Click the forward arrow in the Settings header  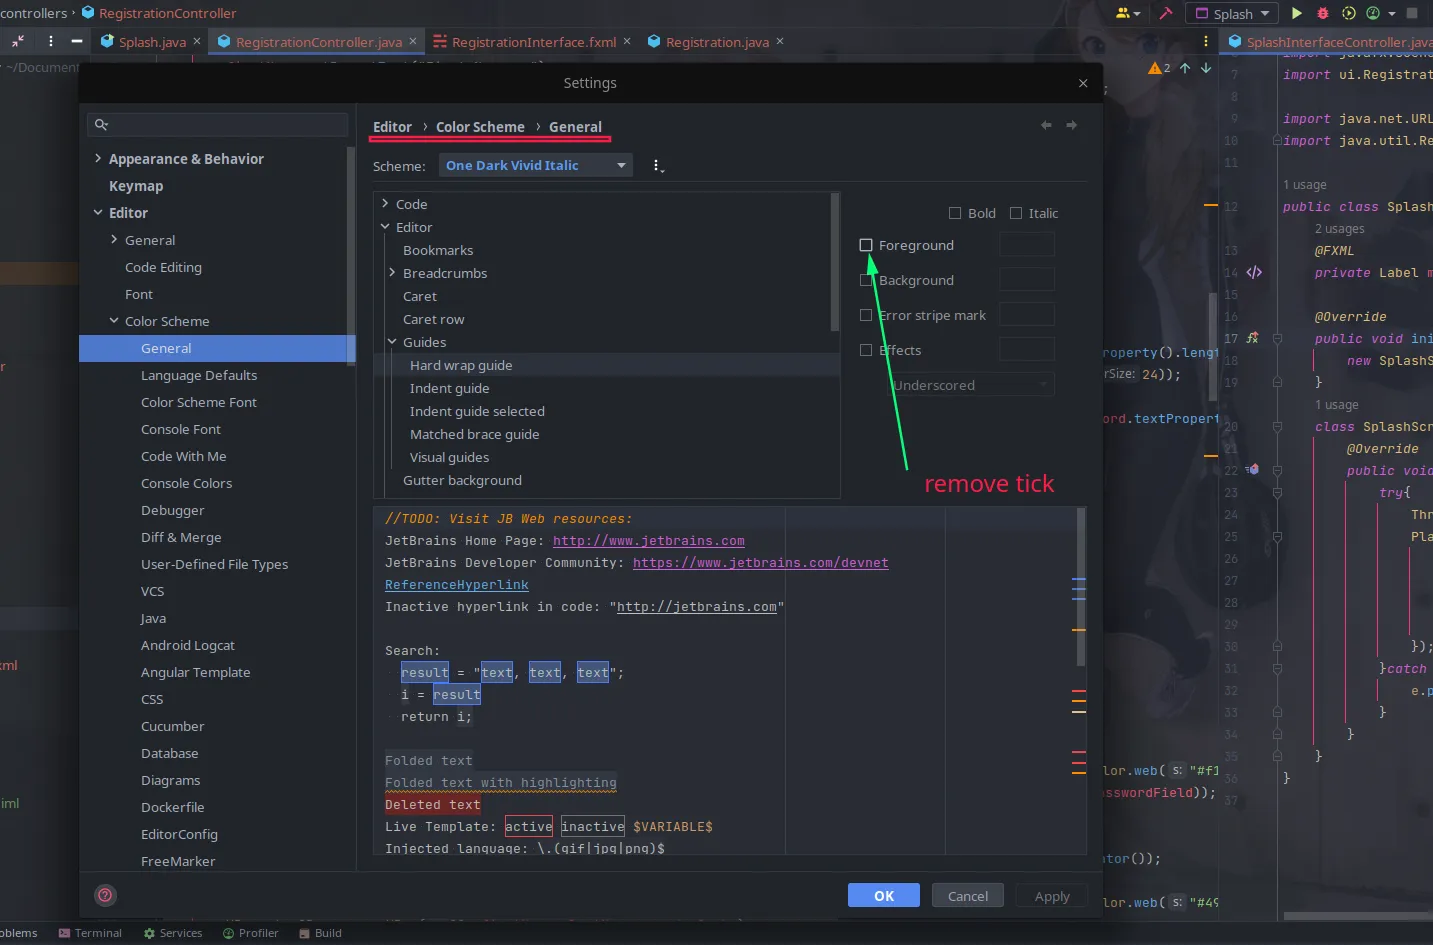pyautogui.click(x=1072, y=125)
